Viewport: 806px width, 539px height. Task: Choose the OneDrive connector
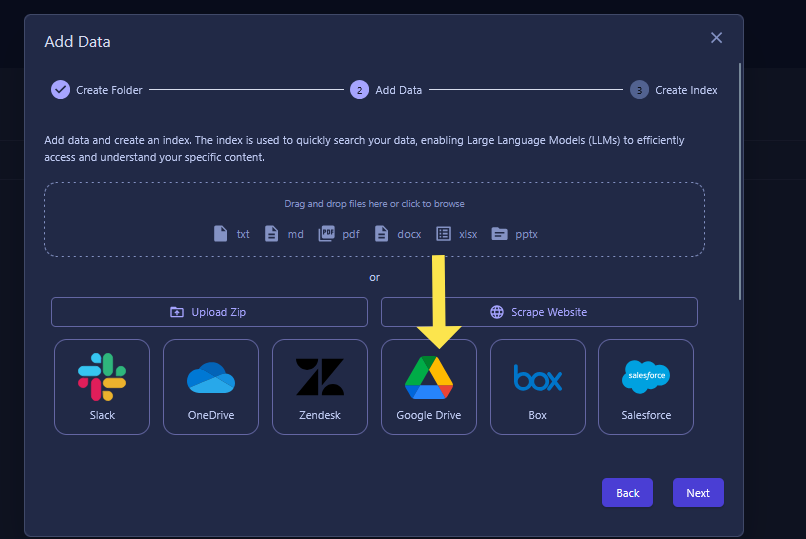click(211, 387)
